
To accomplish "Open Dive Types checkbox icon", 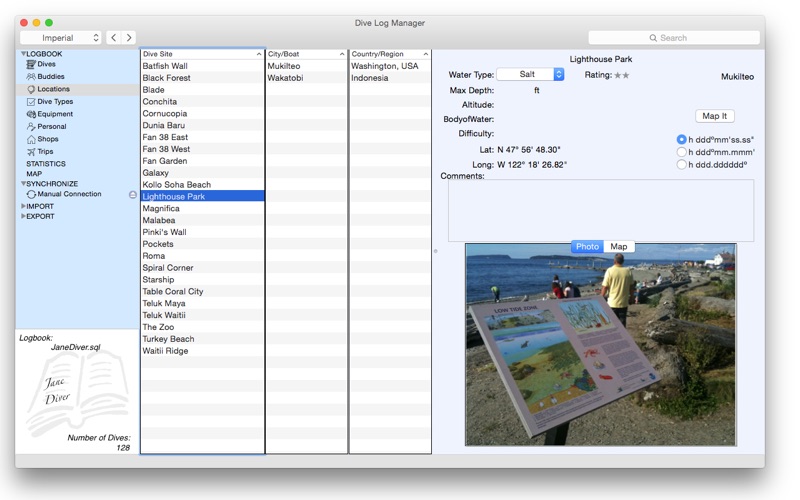I will point(31,102).
